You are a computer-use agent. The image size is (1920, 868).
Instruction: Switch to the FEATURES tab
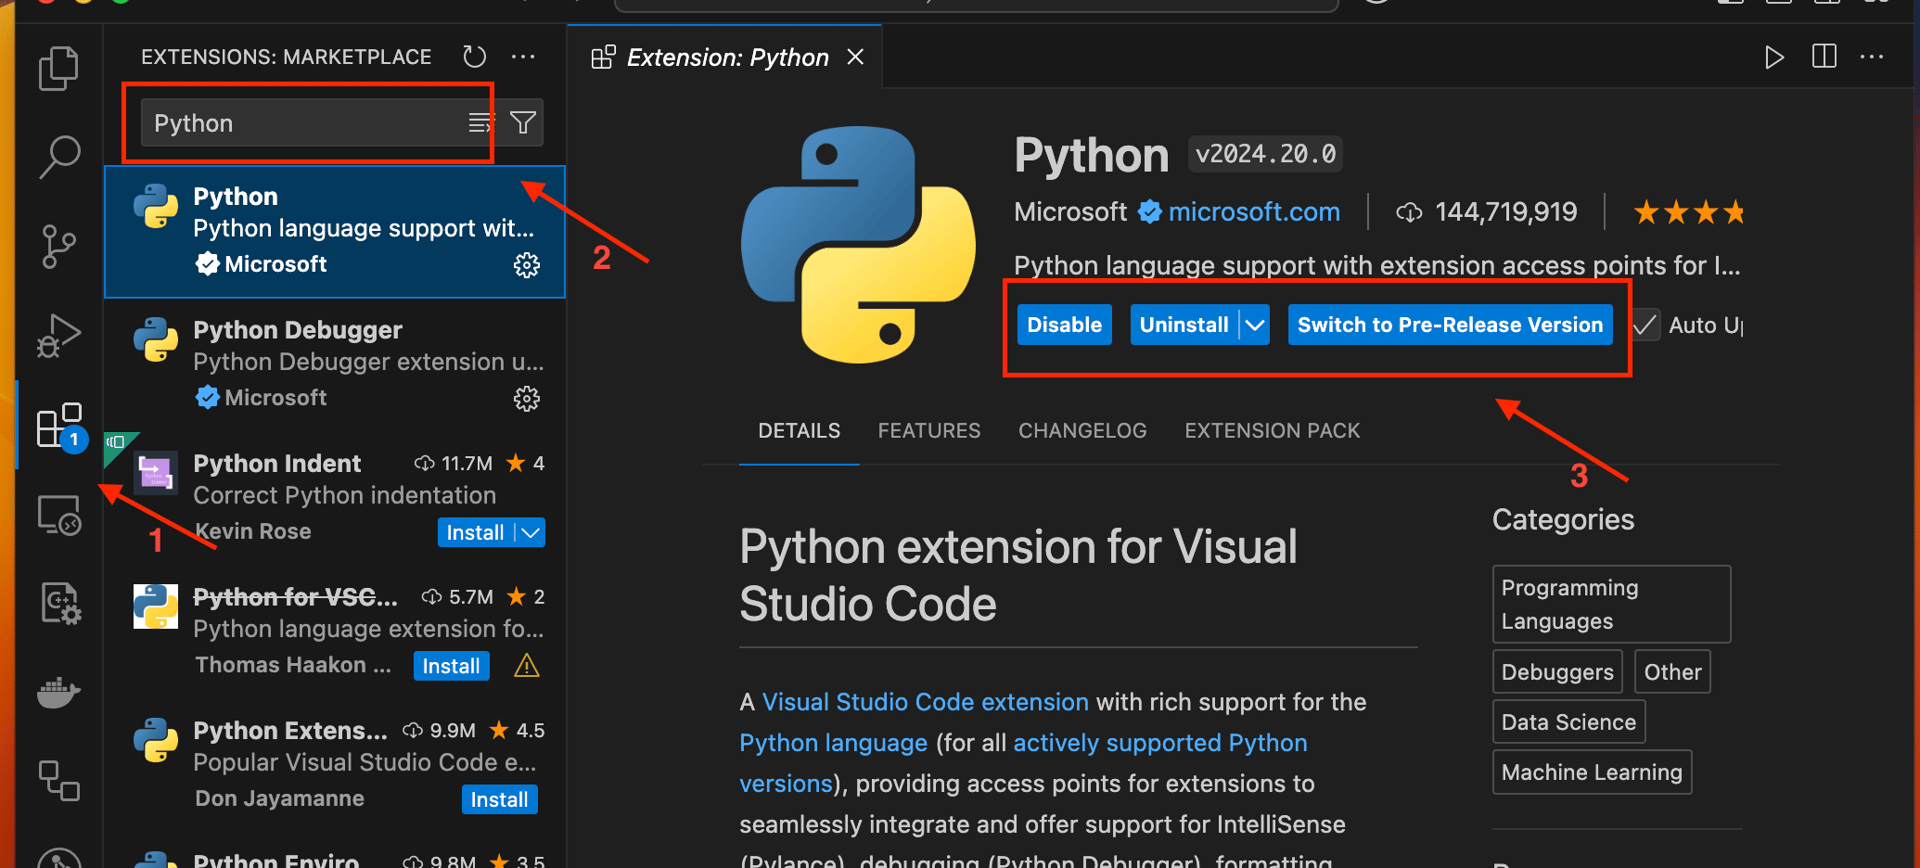tap(929, 431)
